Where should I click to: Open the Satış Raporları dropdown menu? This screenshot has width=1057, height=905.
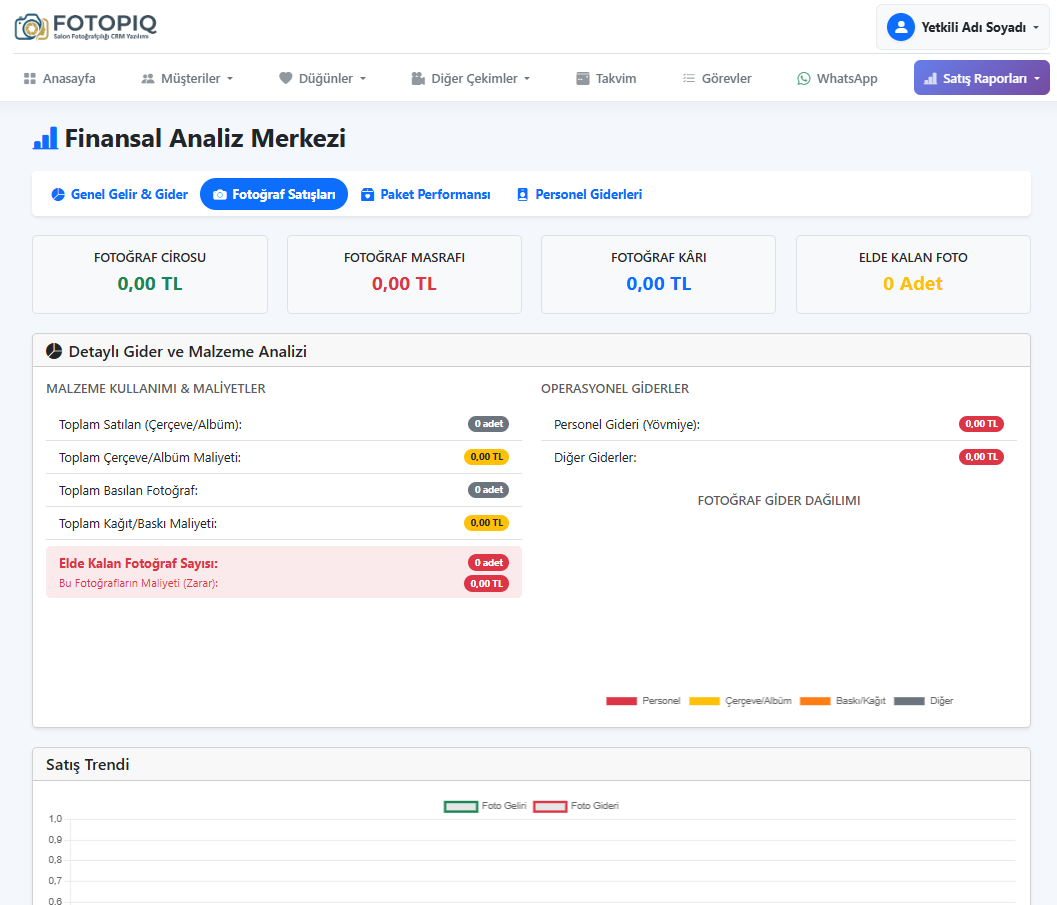tap(981, 78)
